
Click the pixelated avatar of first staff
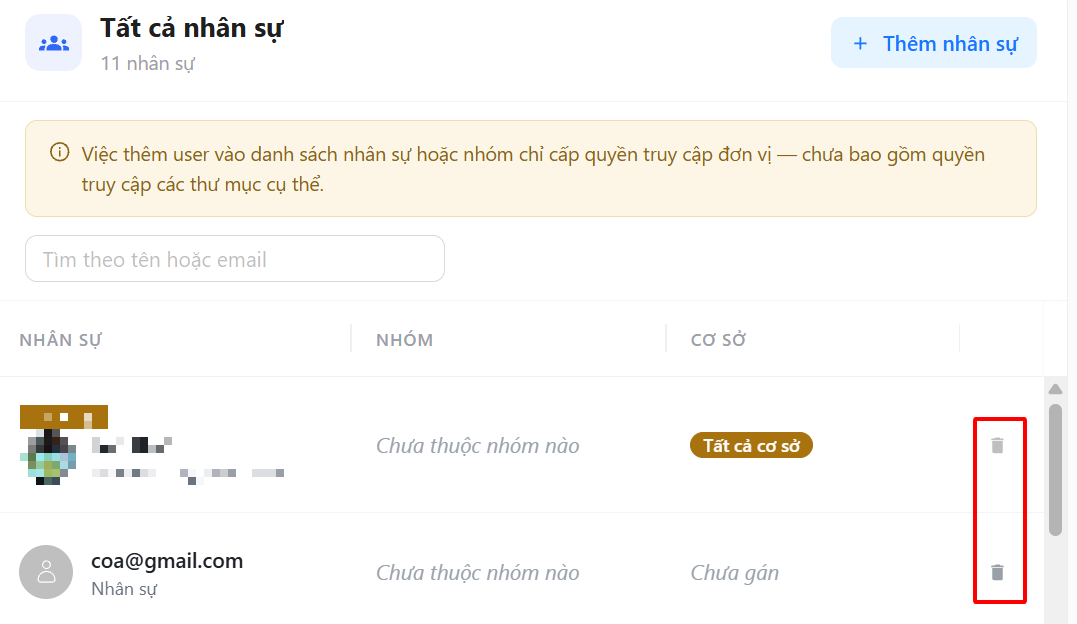pos(48,455)
